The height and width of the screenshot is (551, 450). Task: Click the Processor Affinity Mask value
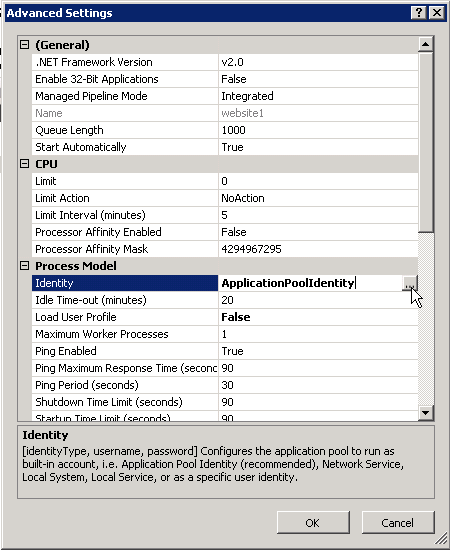318,249
